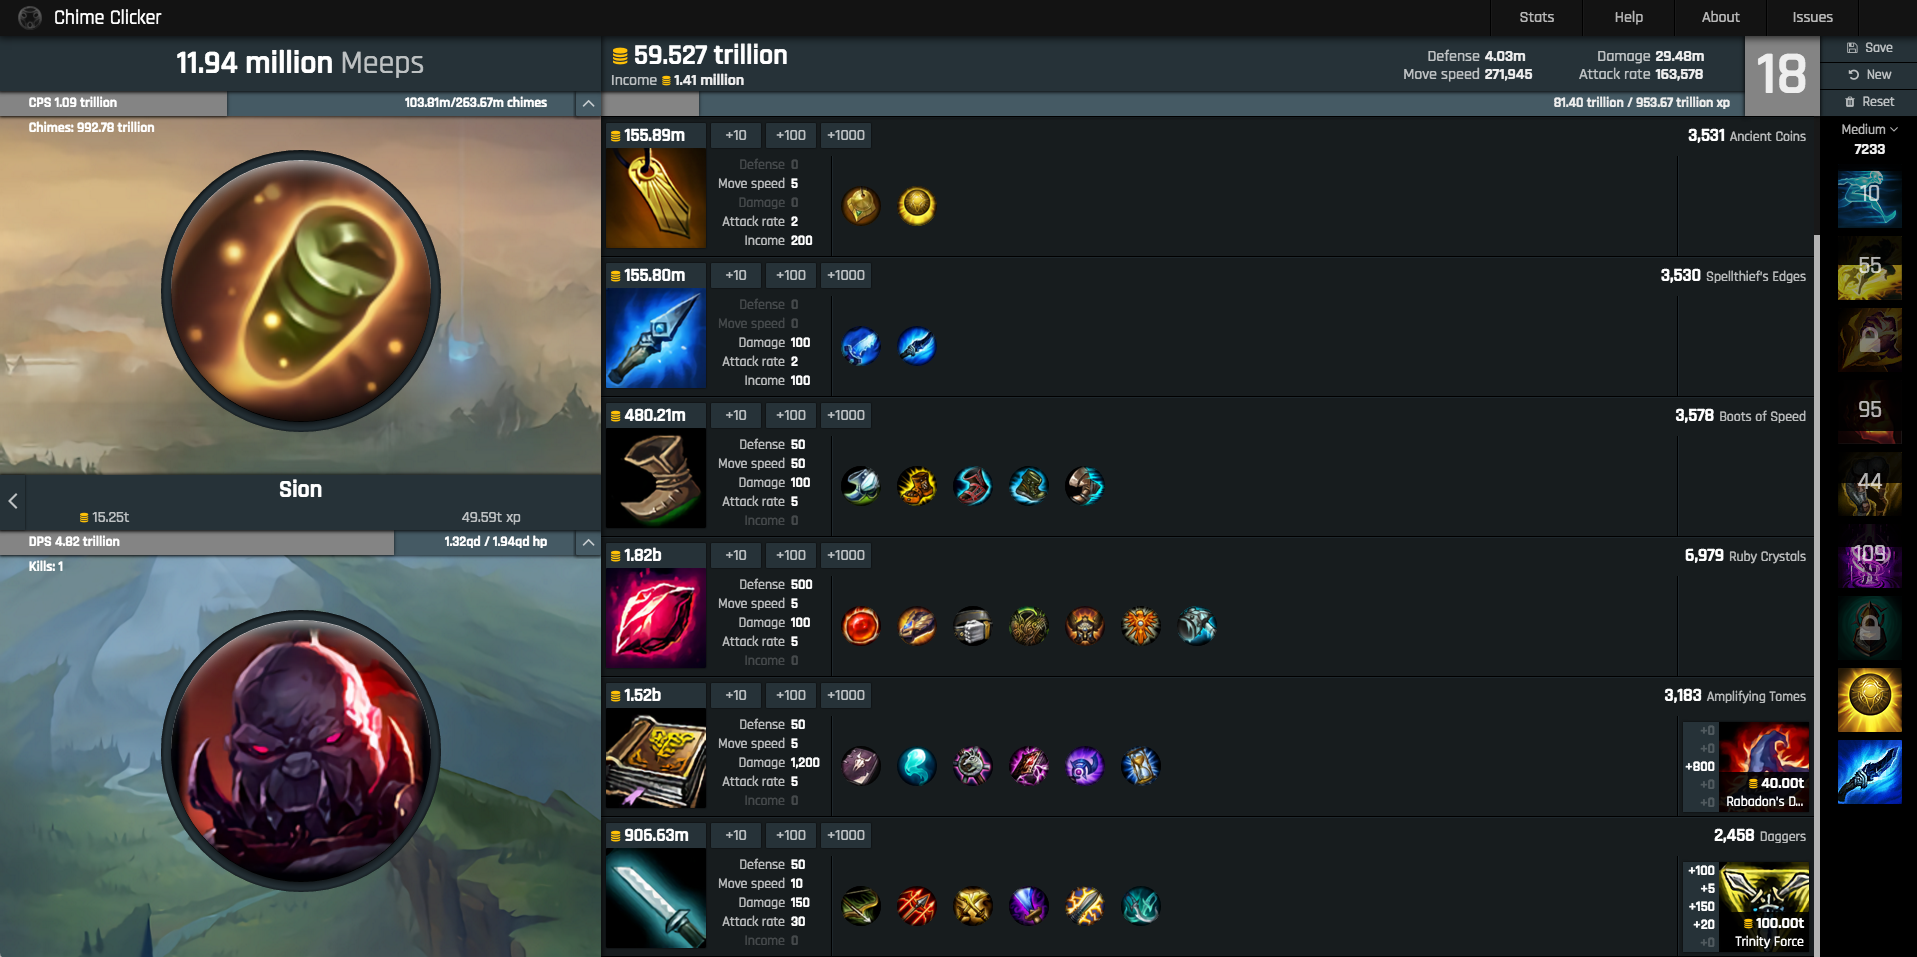Add +1000 Ruby Crystals

(846, 555)
